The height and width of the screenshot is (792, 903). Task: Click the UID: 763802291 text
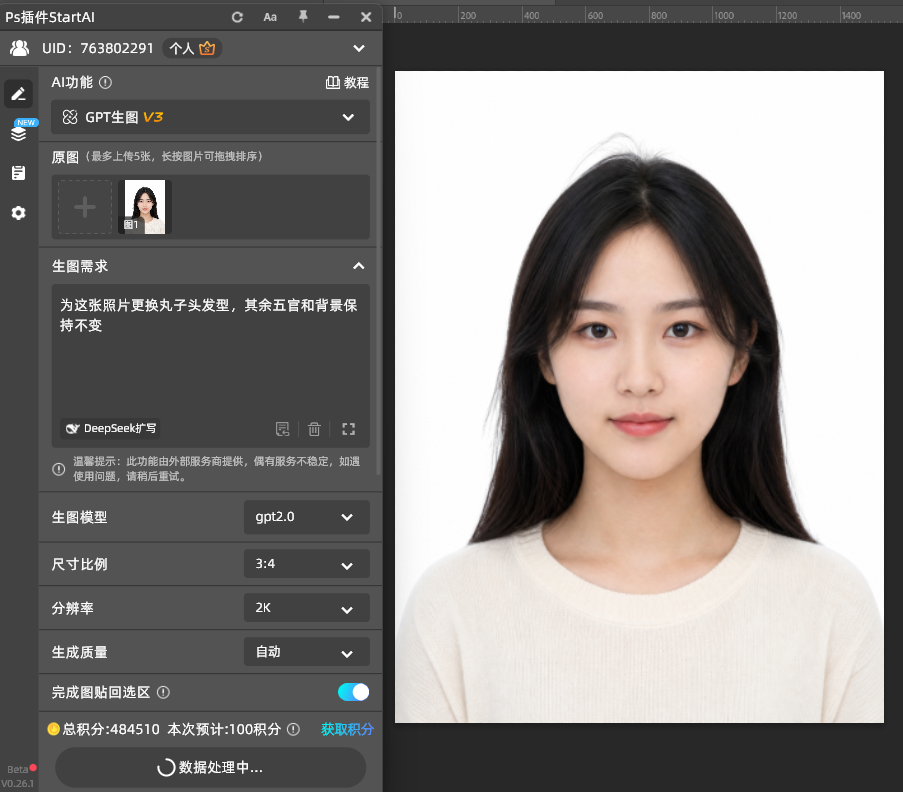(98, 48)
